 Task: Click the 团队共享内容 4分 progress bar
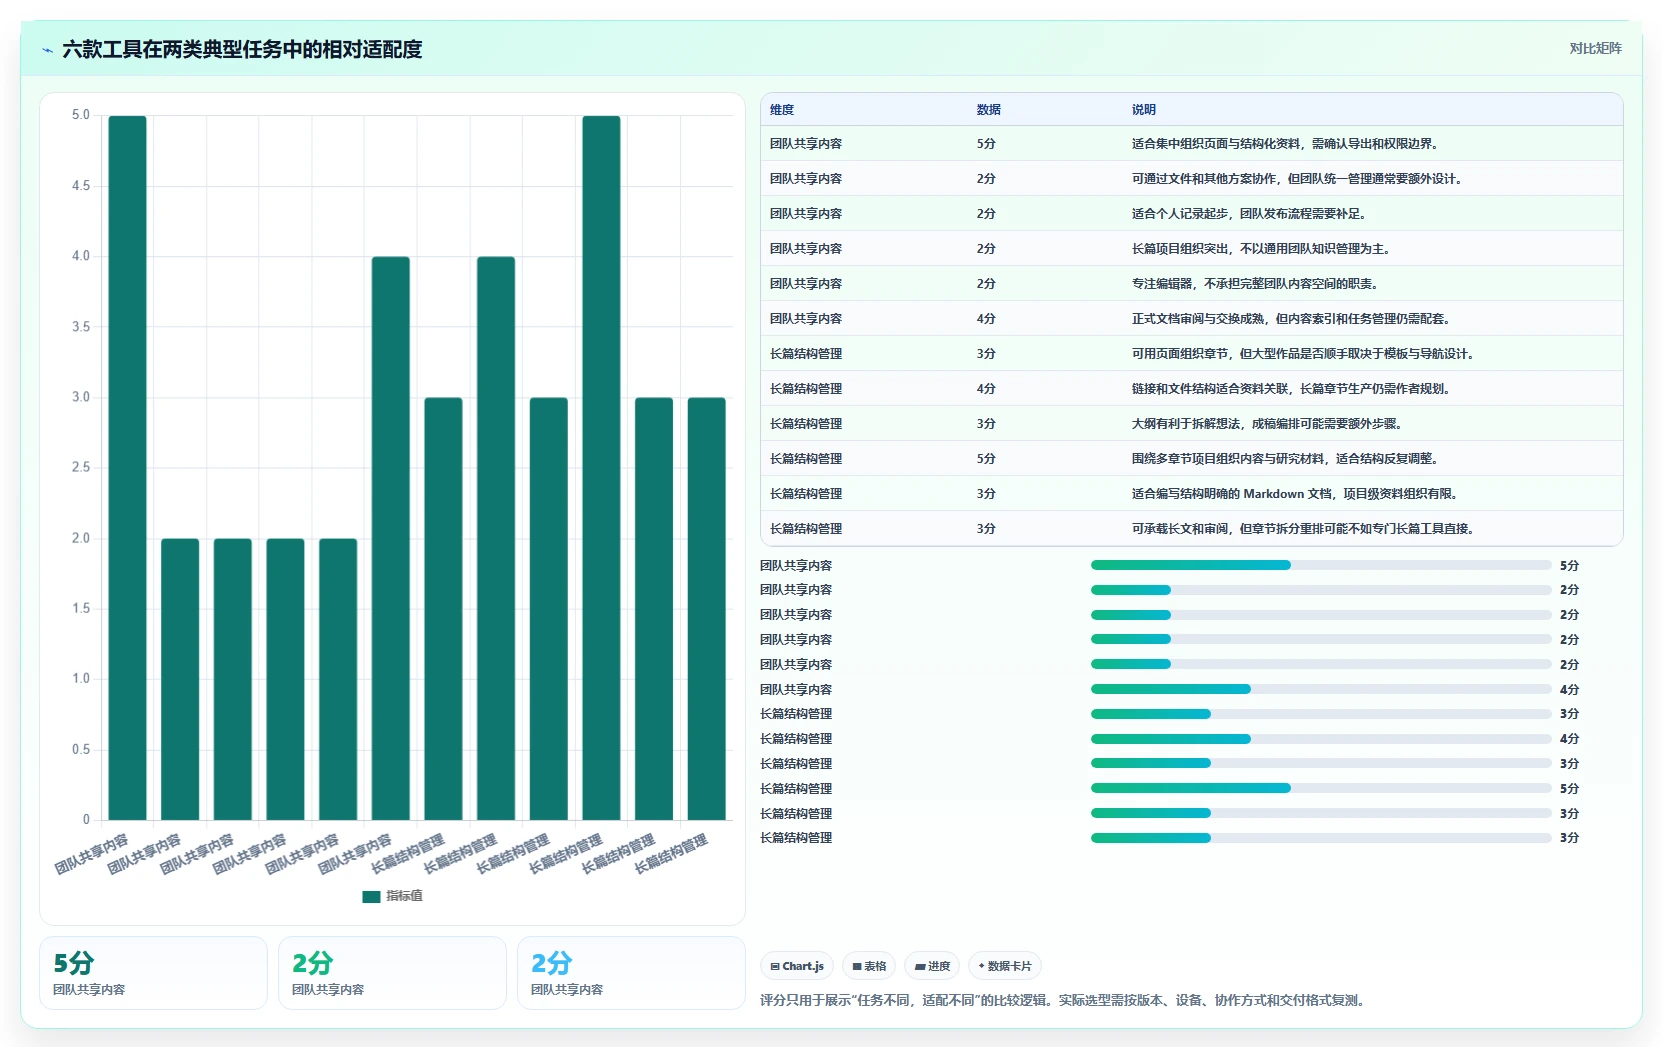tap(1321, 689)
